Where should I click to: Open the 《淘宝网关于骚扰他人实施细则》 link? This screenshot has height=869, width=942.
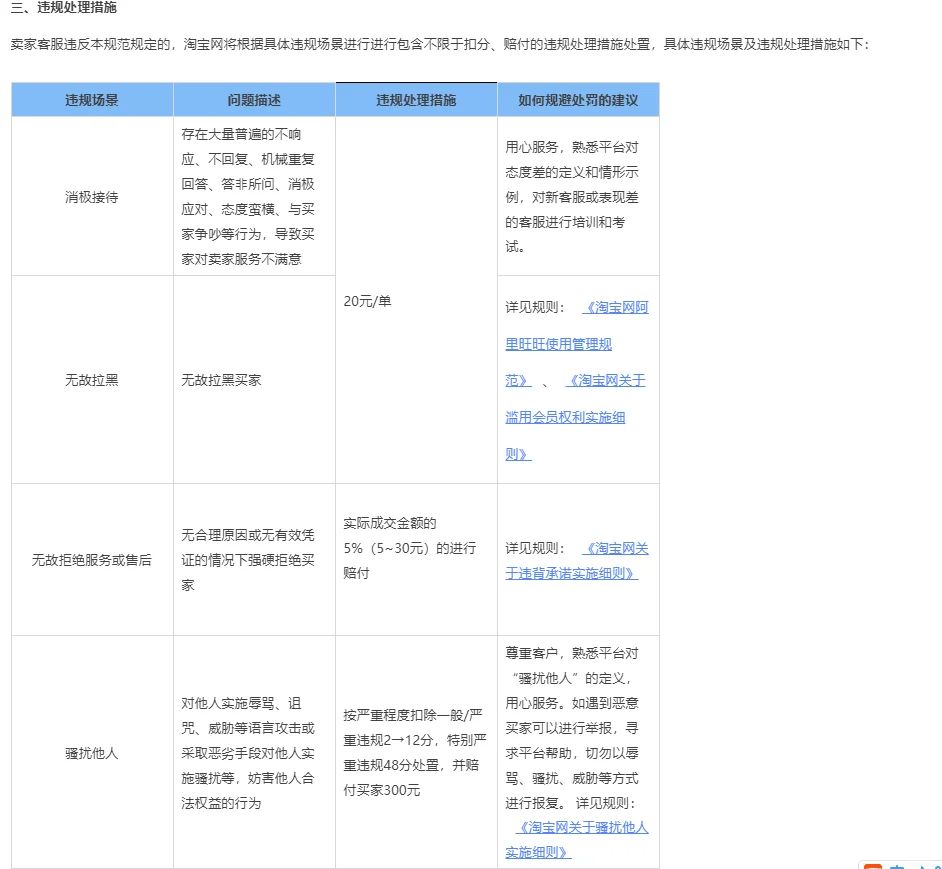point(576,840)
